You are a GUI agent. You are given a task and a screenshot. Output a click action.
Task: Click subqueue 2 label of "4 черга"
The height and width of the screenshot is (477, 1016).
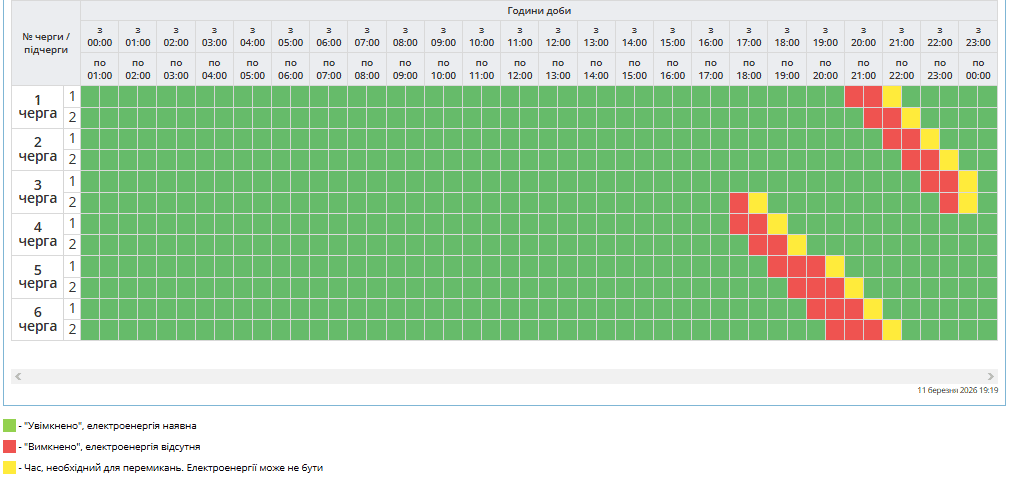click(72, 244)
